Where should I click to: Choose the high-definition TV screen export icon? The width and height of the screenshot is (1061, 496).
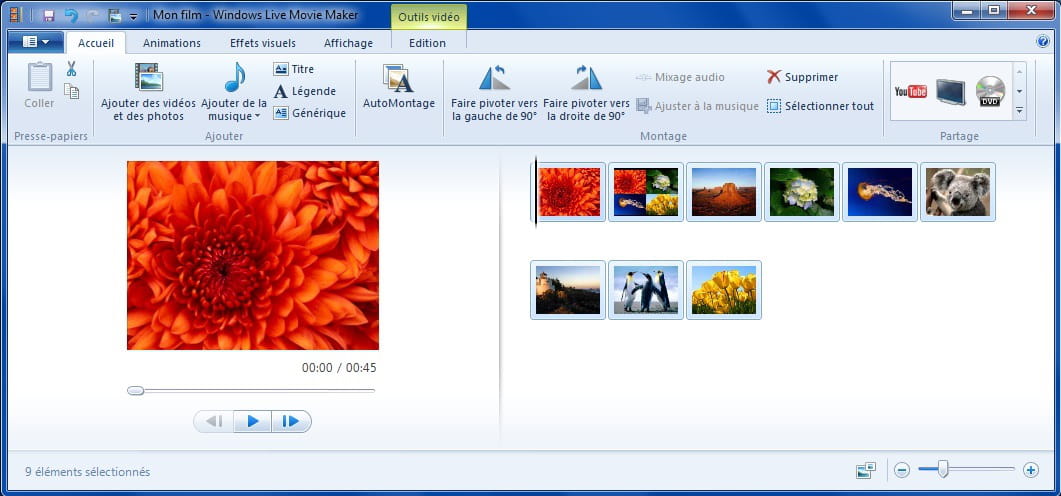point(950,91)
